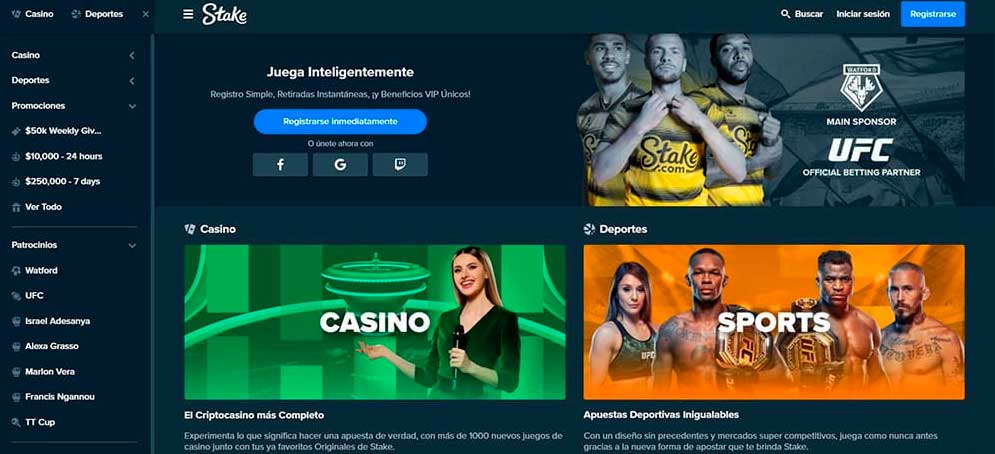Click the Registrarse inmediatamente button
995x454 pixels.
pos(340,121)
